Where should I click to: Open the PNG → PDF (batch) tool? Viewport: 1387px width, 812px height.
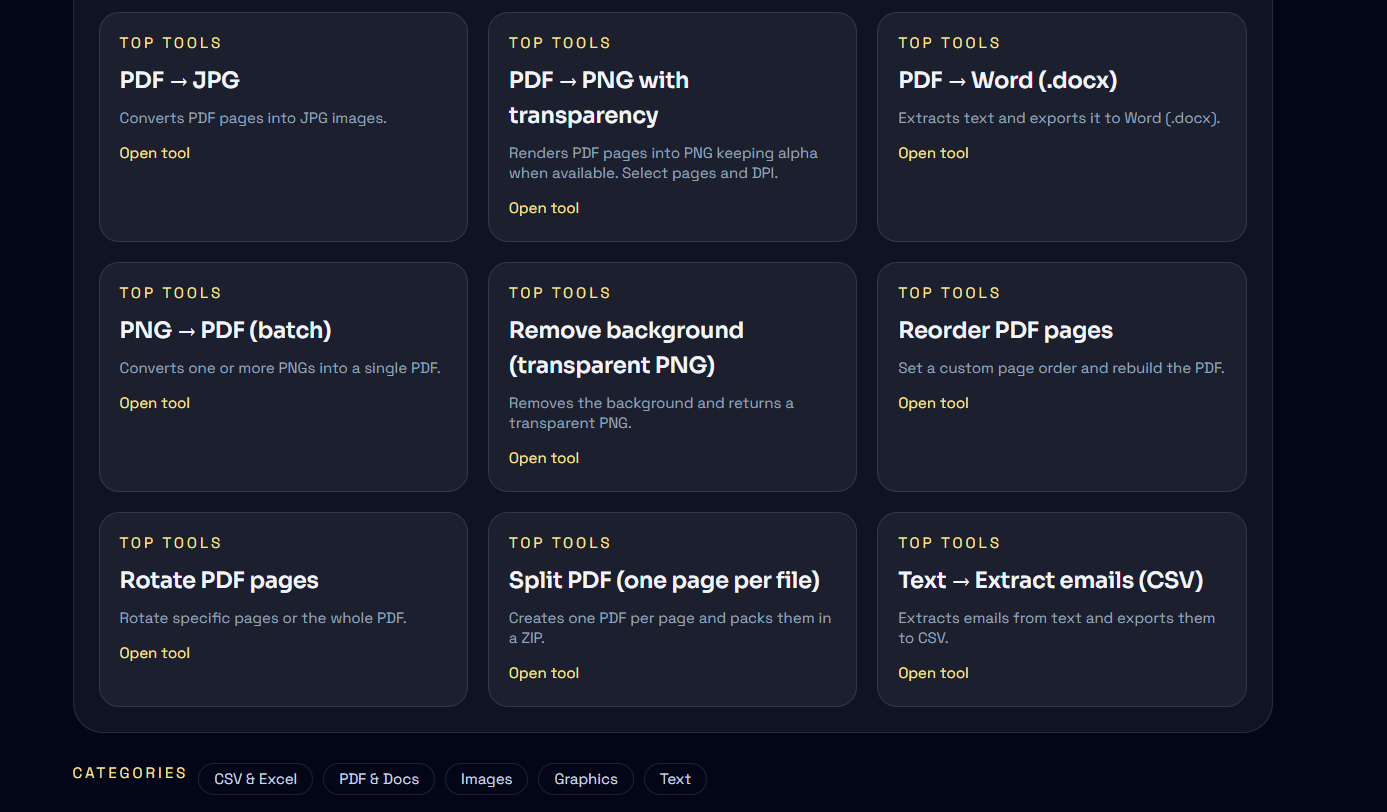pos(154,402)
